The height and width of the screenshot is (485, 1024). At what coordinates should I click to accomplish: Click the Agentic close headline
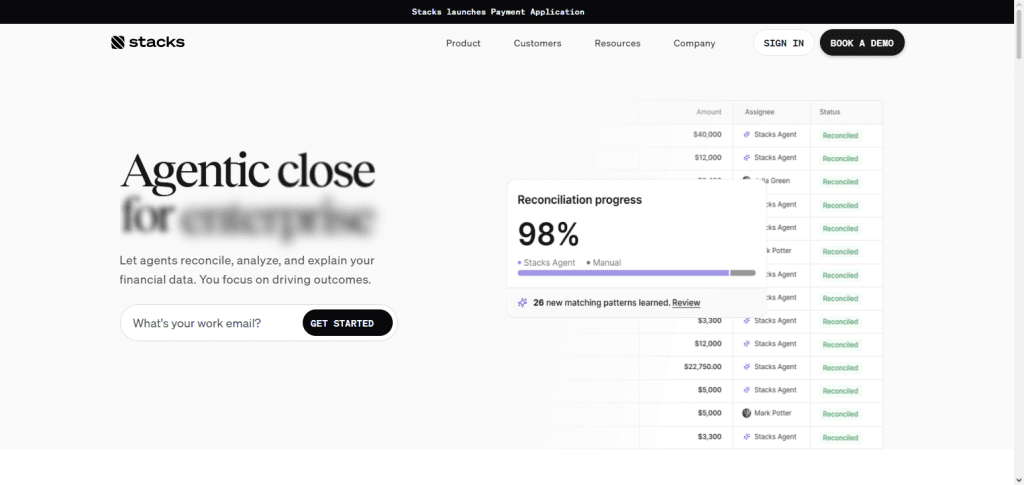(x=248, y=170)
